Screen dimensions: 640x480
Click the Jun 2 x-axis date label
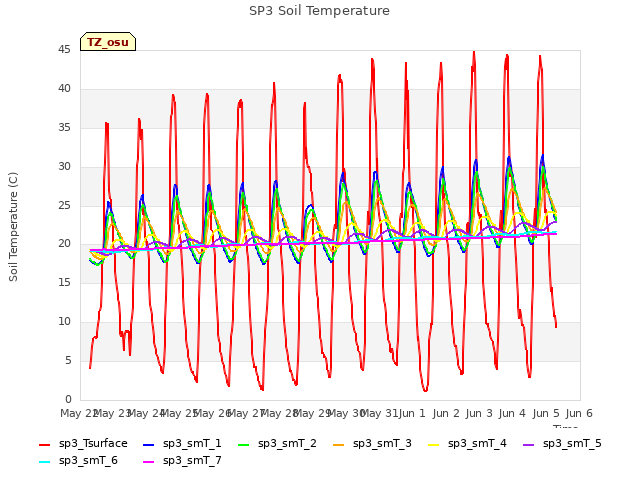tap(446, 413)
